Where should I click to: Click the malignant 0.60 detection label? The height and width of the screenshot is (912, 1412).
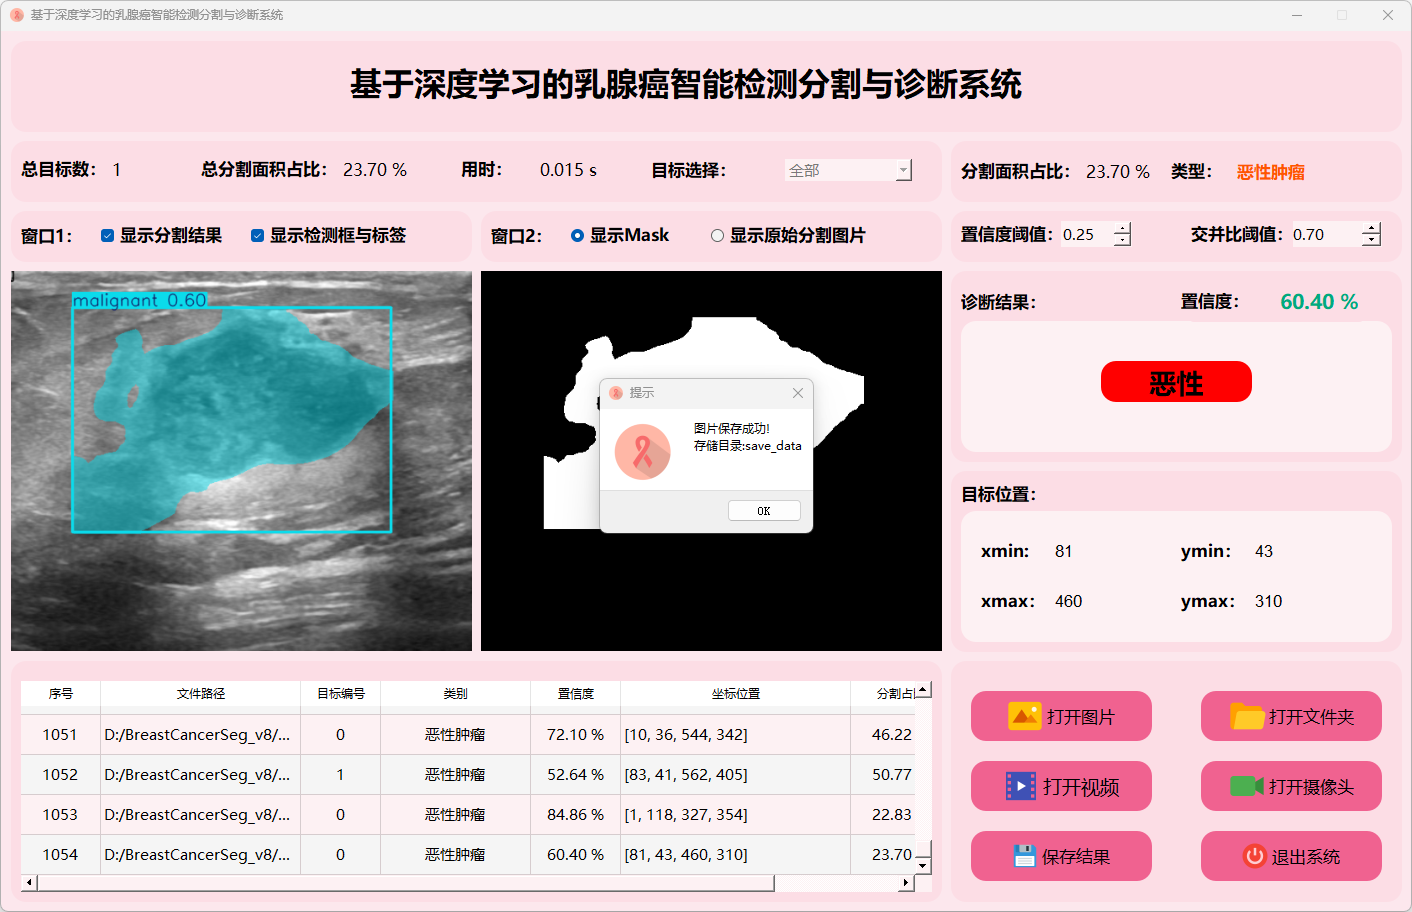140,300
